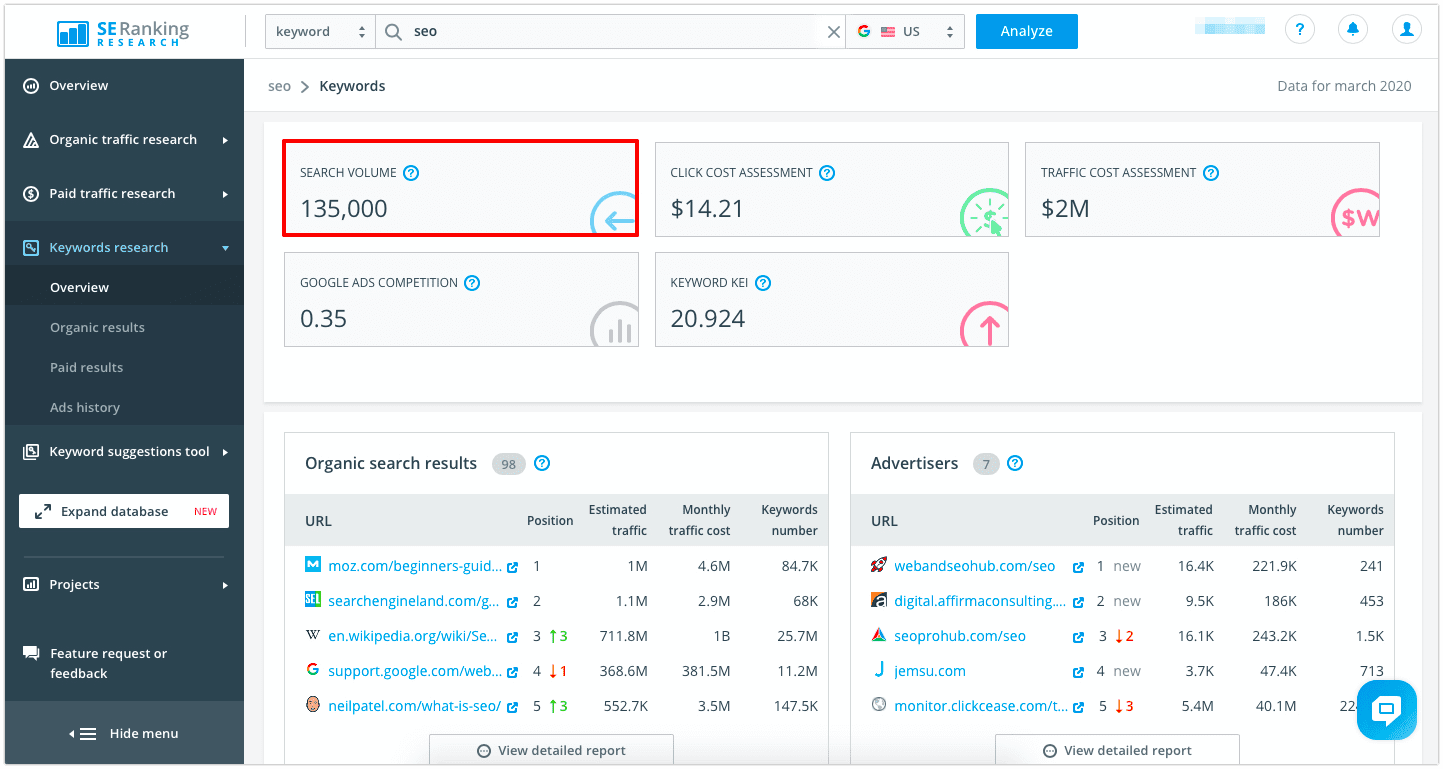The image size is (1443, 769).
Task: Open help tooltip next to Google Ads Competition
Action: (472, 283)
